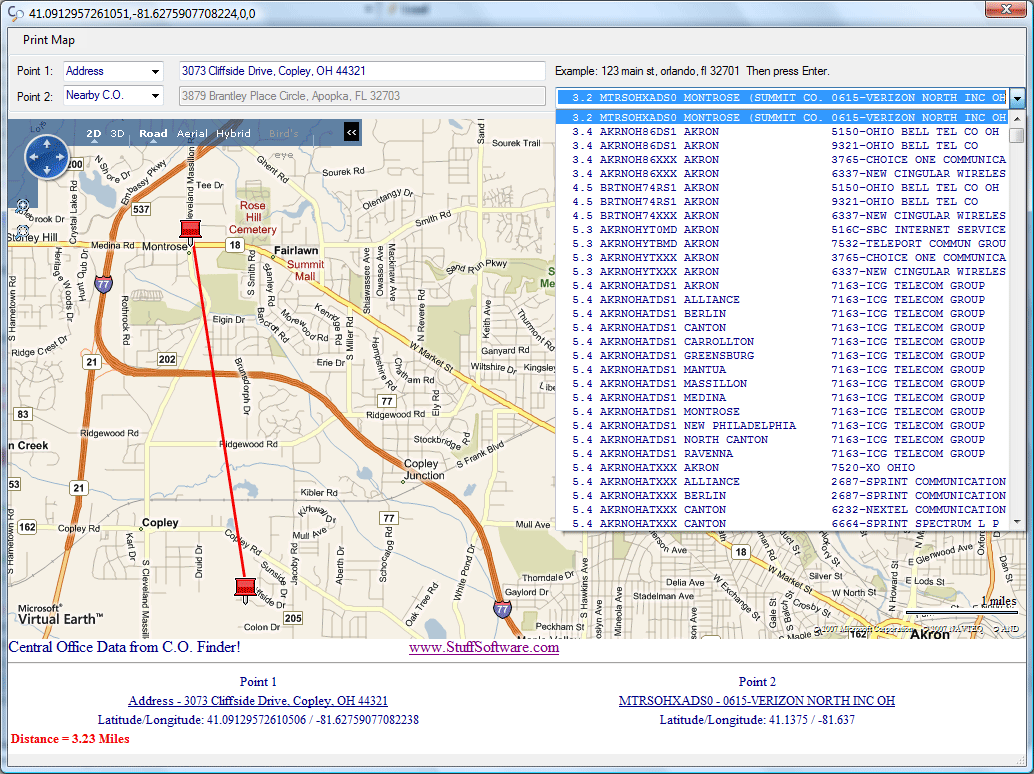Screen dimensions: 1034x774
Task: Zoom out using the lower magnifier icon
Action: click(x=22, y=231)
